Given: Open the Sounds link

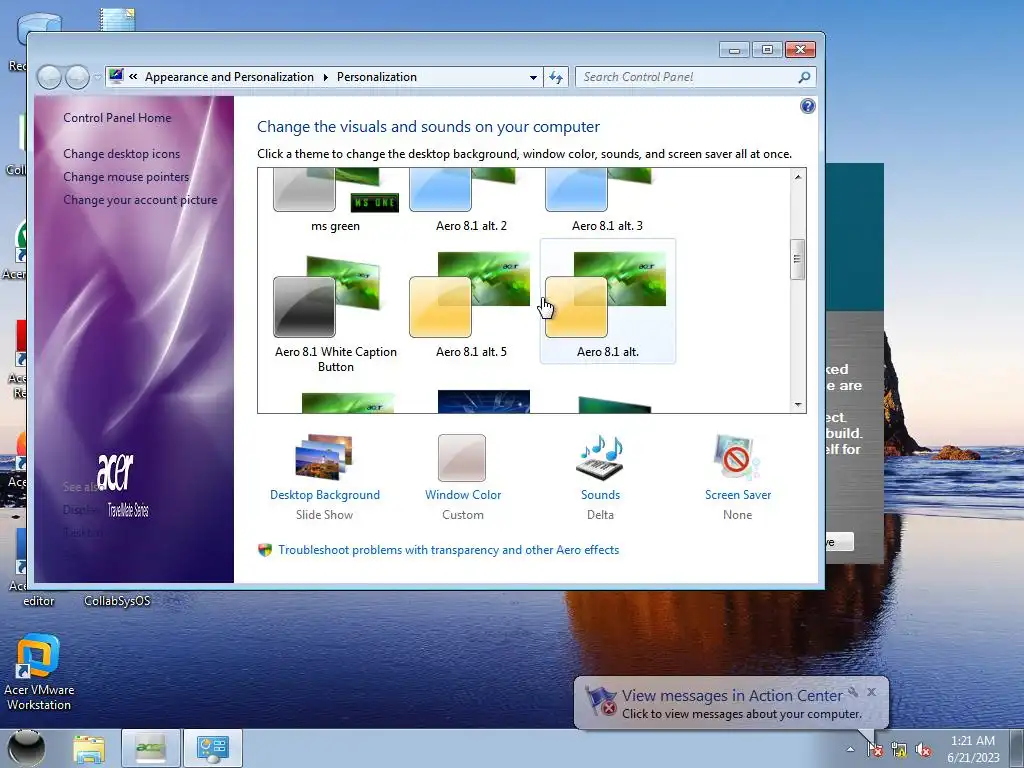Looking at the screenshot, I should 600,495.
